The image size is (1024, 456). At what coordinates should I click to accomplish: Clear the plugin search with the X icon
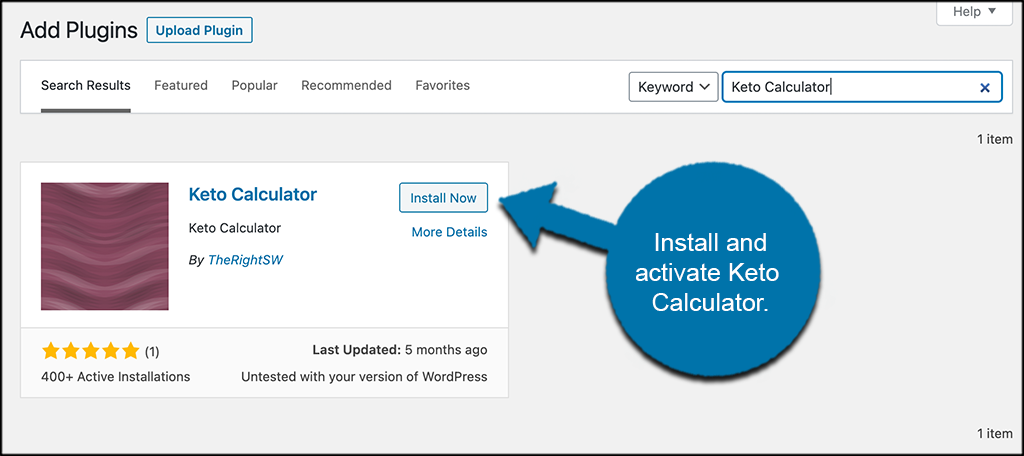(985, 88)
